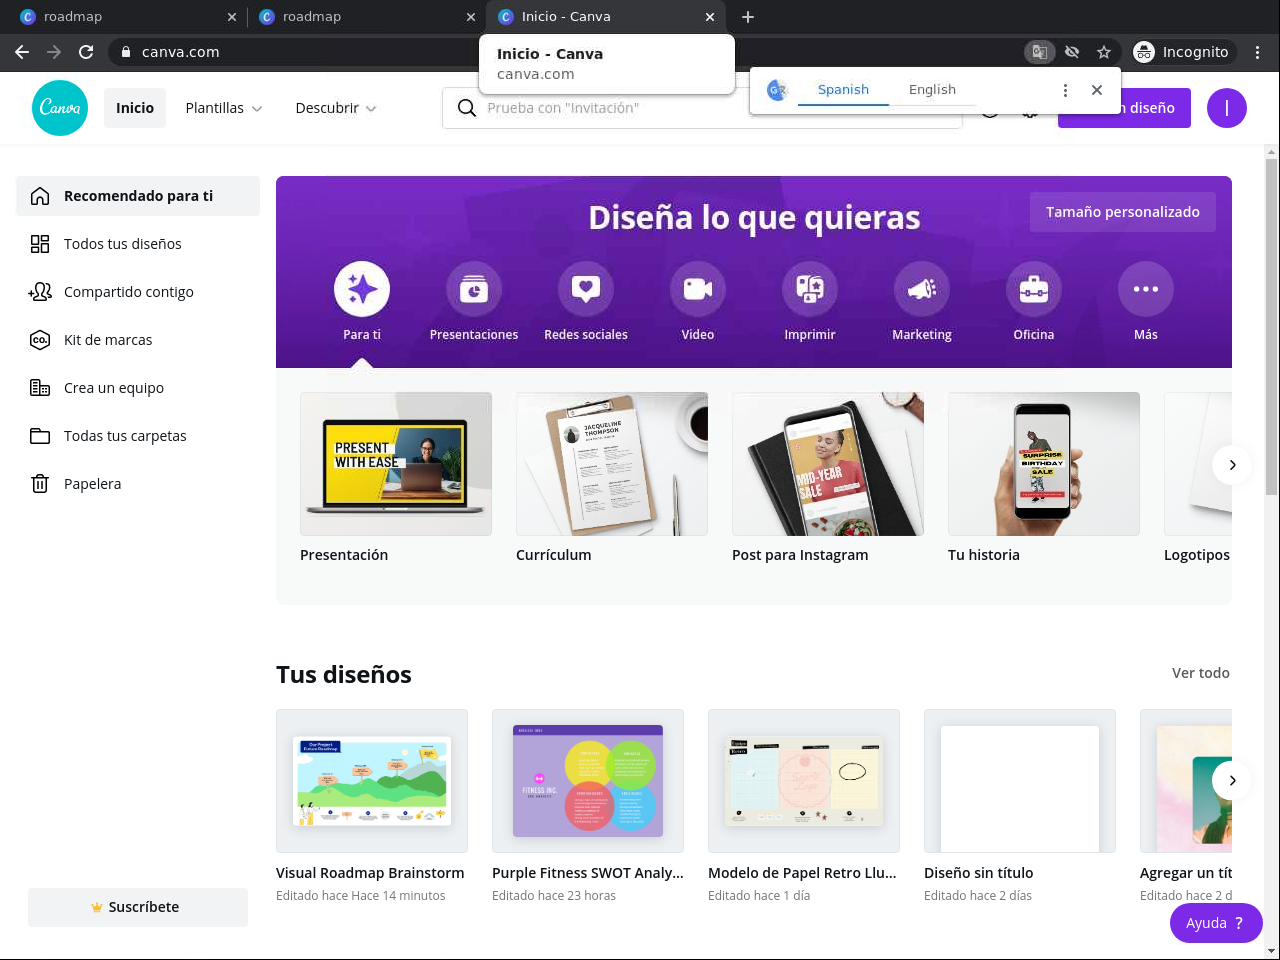Go to the Inicio tab
This screenshot has height=960, width=1280.
[x=135, y=108]
